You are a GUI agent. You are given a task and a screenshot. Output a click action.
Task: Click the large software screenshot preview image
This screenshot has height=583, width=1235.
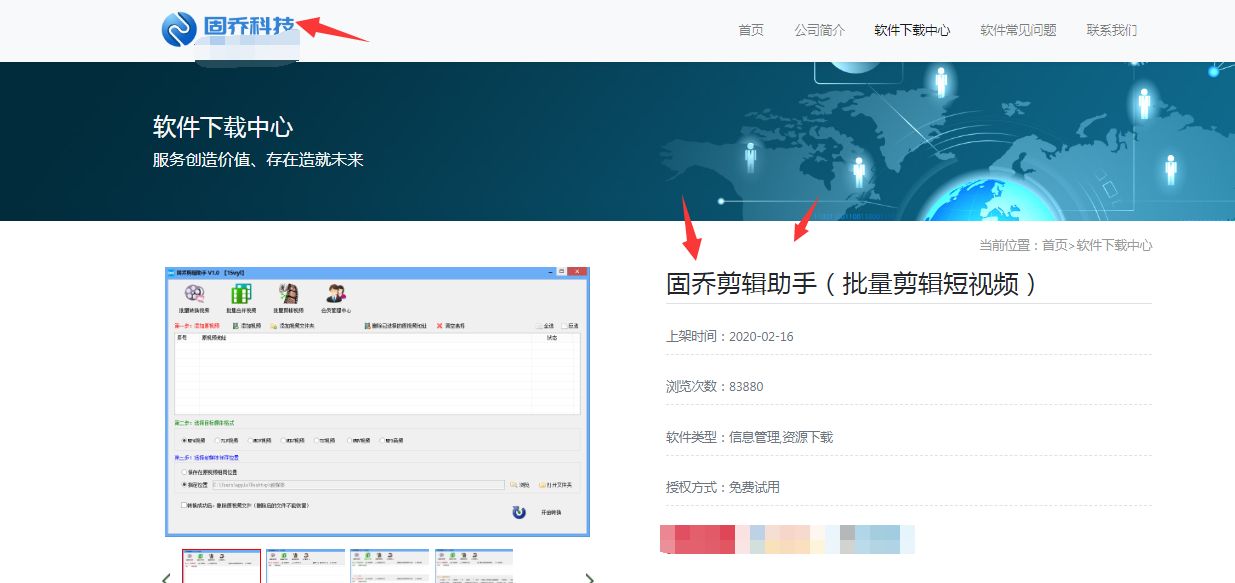point(377,402)
